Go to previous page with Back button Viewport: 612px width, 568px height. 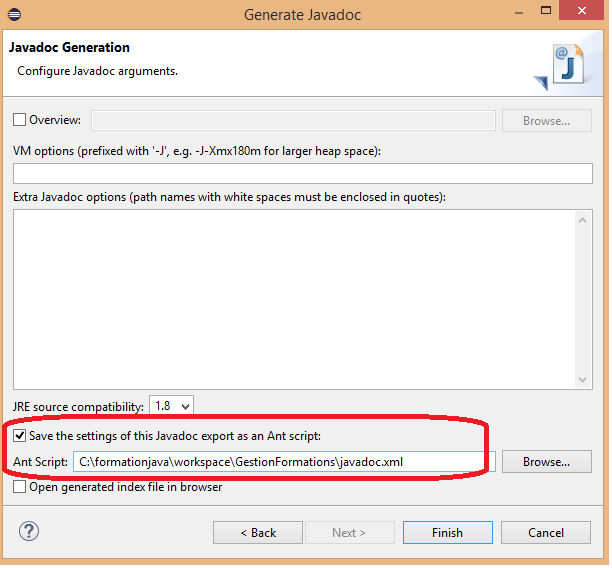pyautogui.click(x=255, y=532)
